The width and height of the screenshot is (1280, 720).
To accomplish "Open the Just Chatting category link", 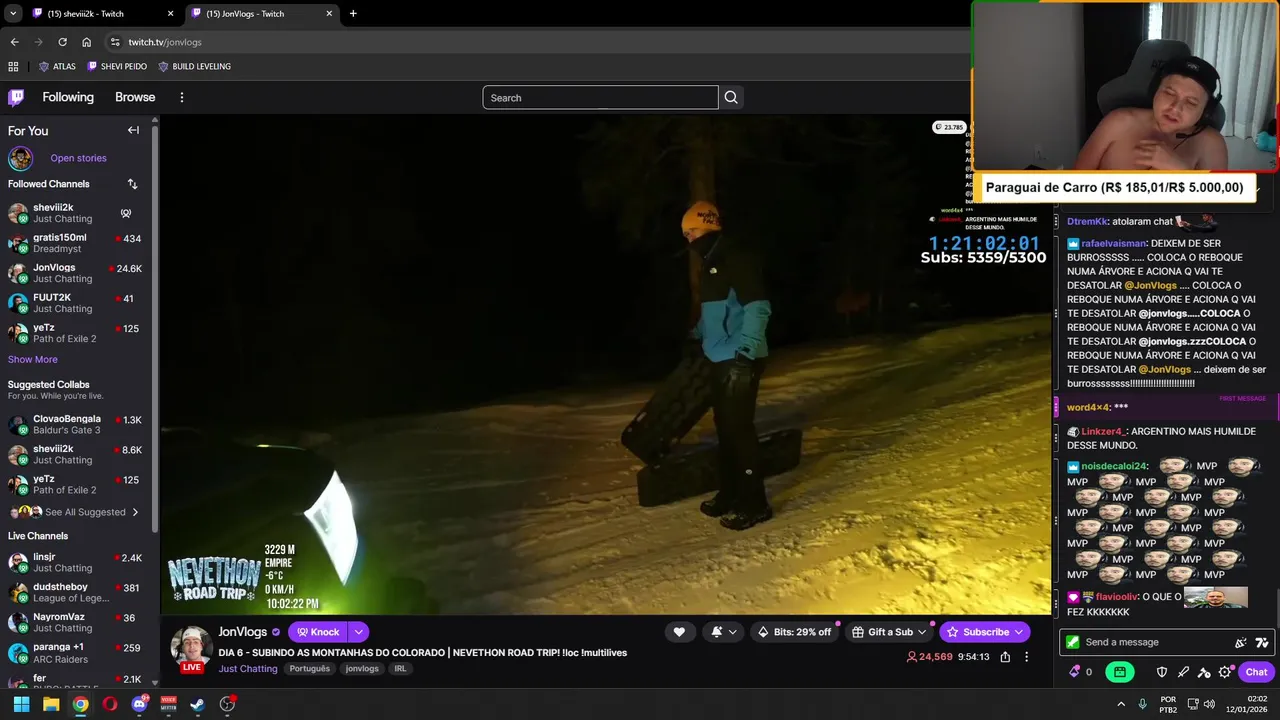I will (247, 669).
